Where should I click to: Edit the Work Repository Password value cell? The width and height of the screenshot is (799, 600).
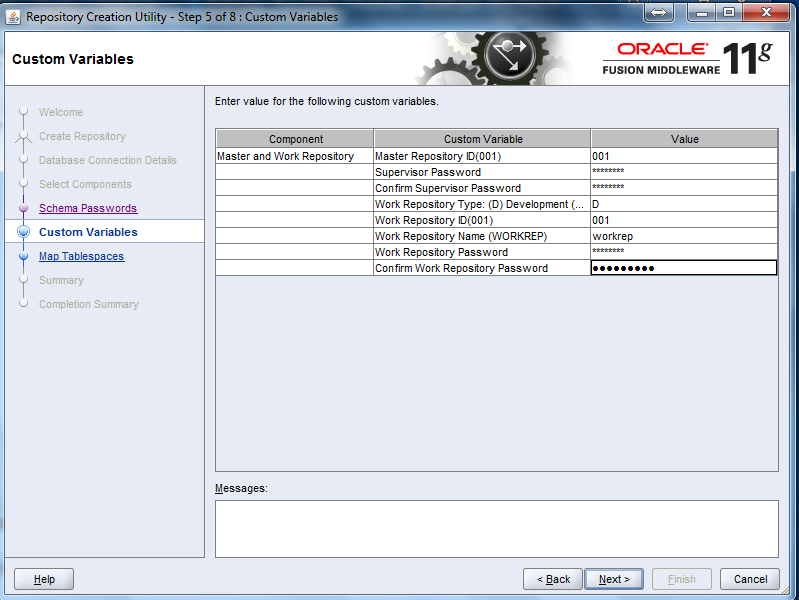[x=684, y=252]
